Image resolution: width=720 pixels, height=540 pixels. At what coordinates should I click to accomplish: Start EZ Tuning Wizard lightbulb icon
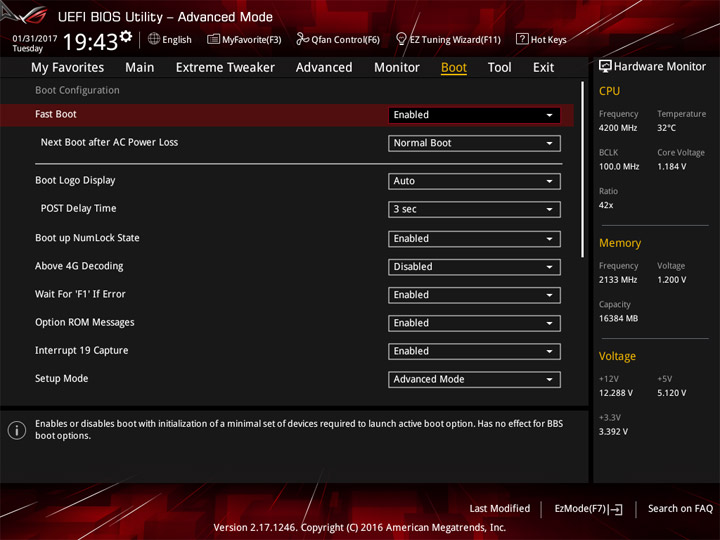click(401, 39)
